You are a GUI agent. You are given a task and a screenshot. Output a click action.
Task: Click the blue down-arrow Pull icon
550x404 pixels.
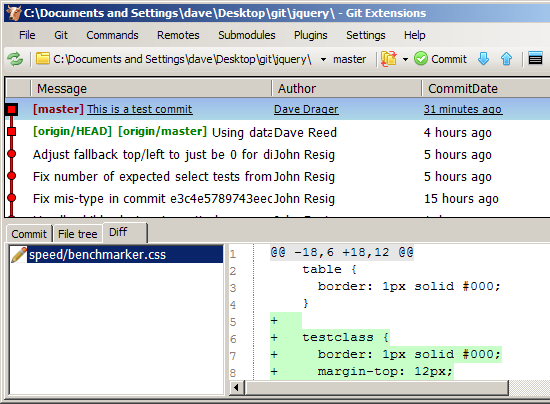[483, 59]
